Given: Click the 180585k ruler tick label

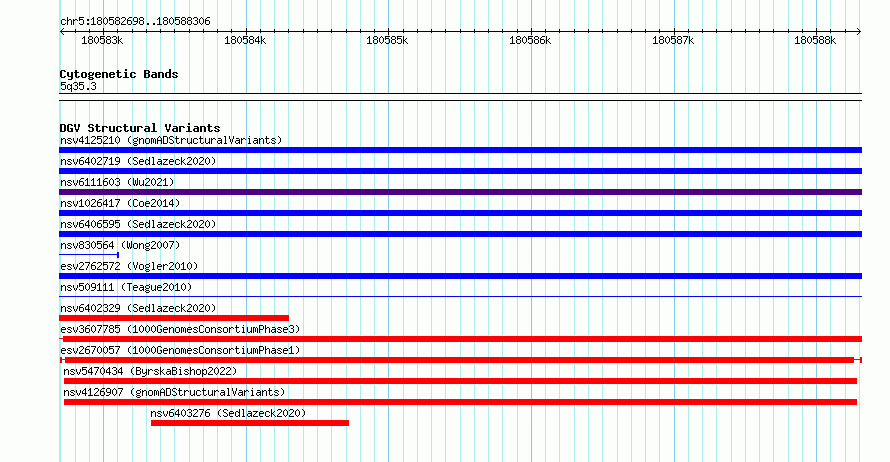Looking at the screenshot, I should pos(387,41).
